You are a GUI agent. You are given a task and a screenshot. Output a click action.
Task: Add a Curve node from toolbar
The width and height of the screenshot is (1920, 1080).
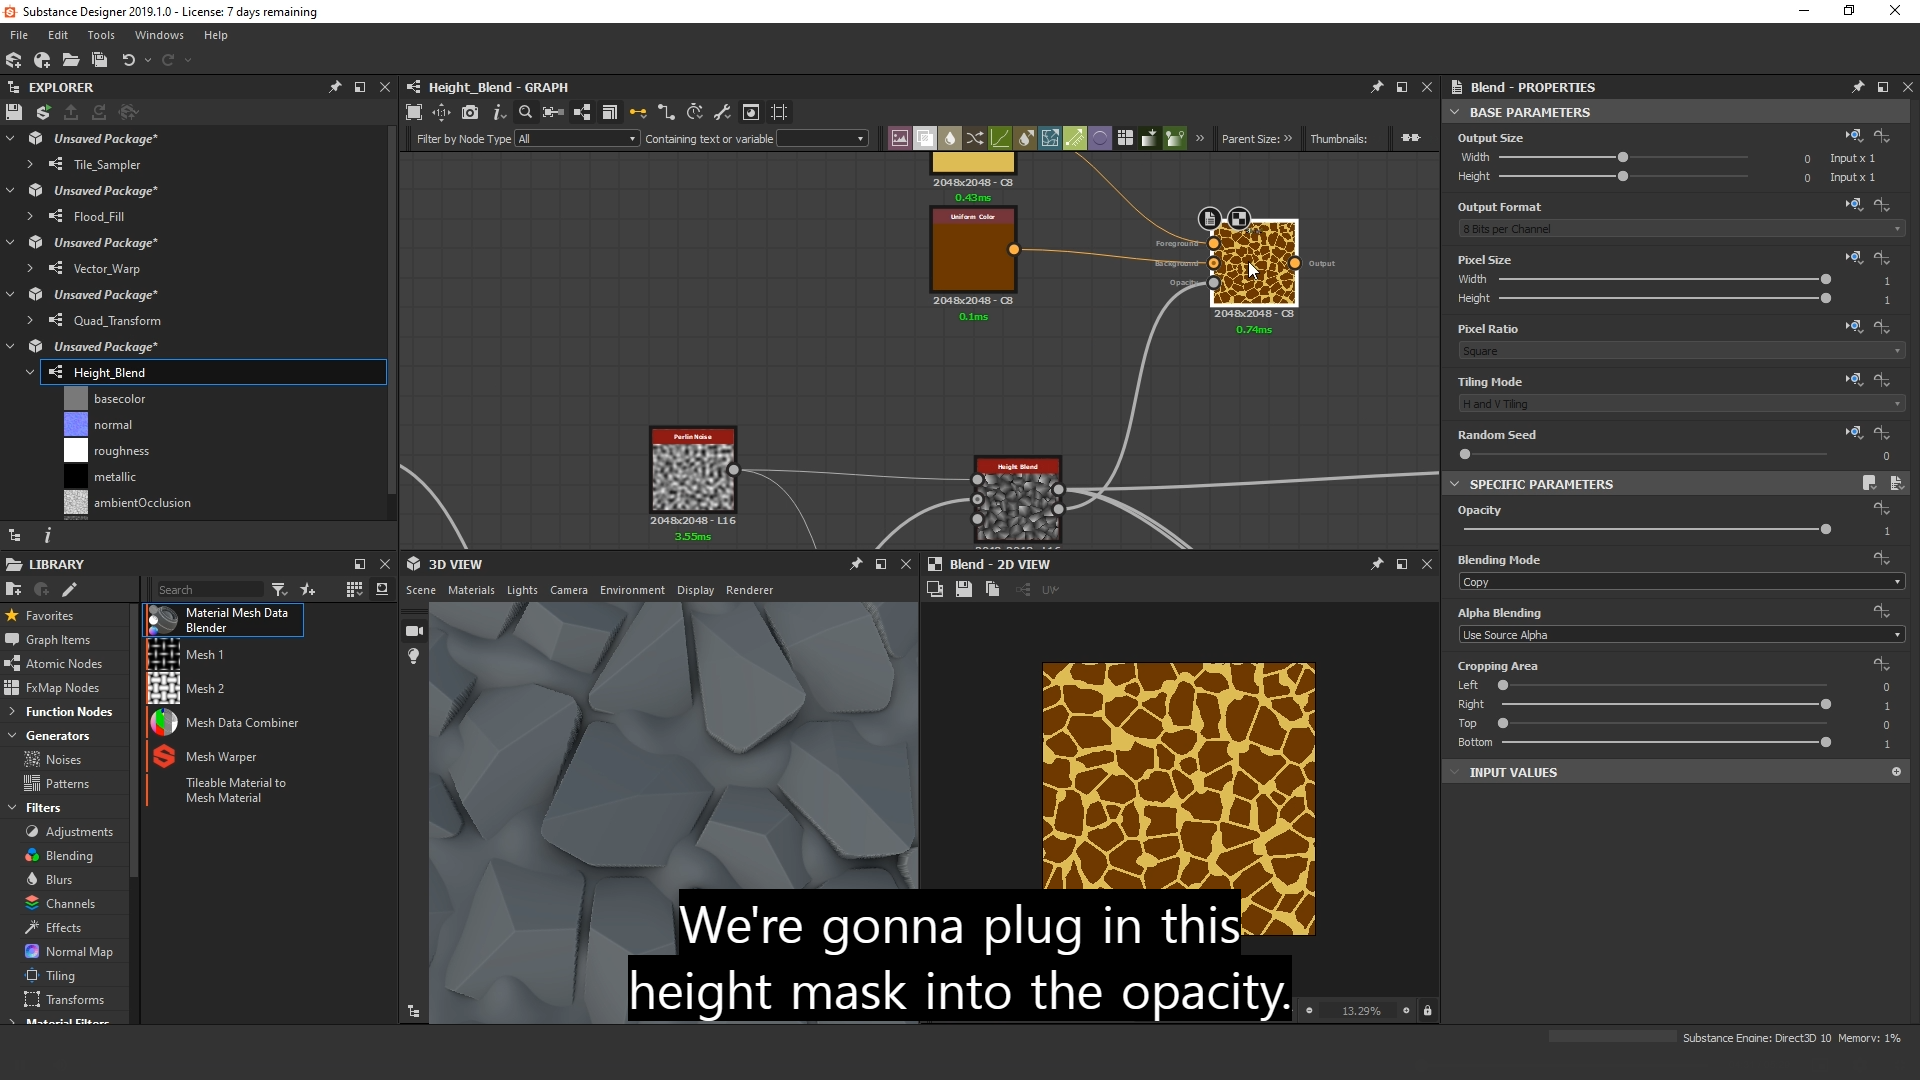(x=1000, y=139)
